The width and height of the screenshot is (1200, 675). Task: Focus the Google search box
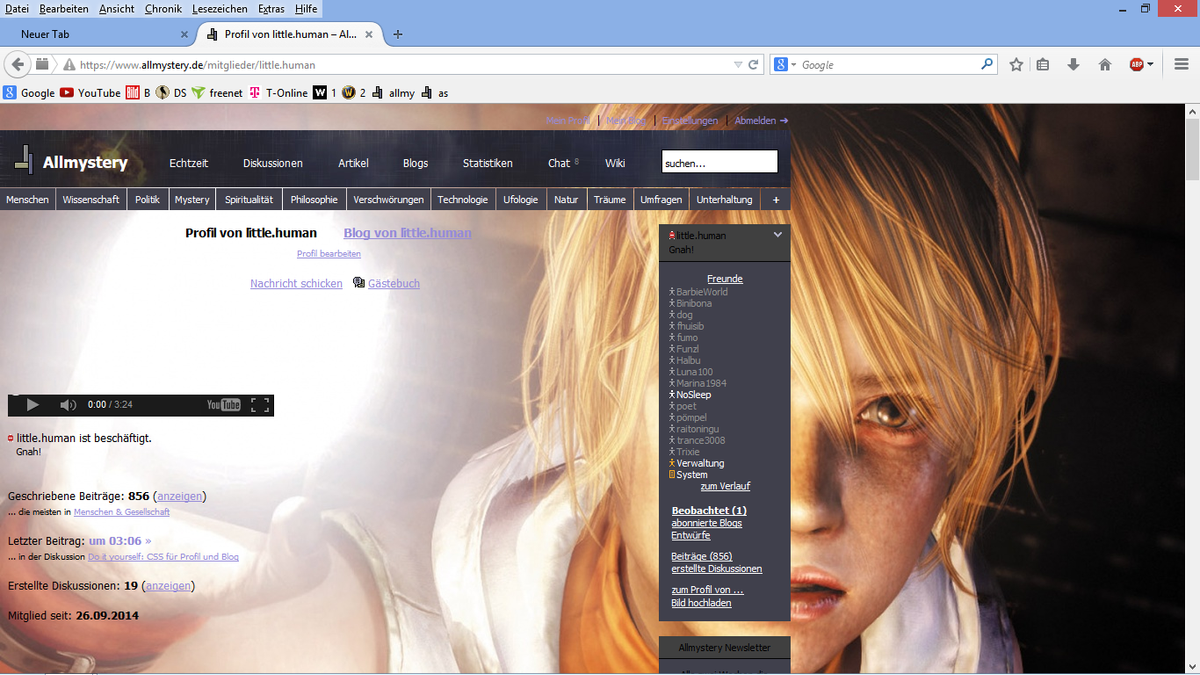click(888, 64)
